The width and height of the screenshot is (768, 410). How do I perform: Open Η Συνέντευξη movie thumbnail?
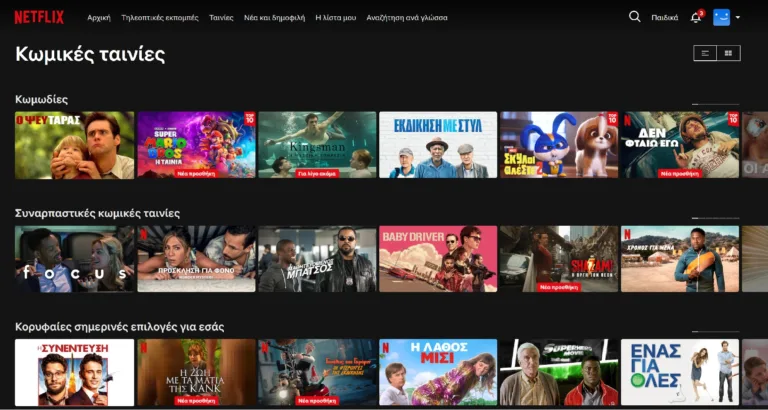click(74, 372)
